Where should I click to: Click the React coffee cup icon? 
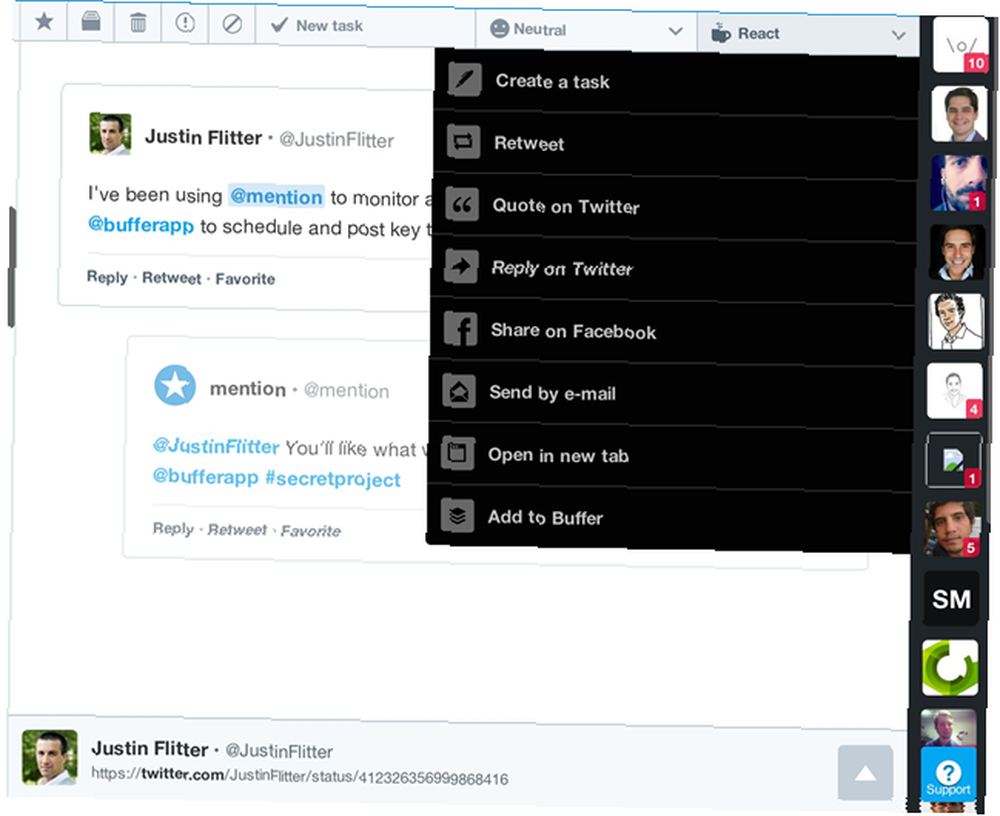721,33
